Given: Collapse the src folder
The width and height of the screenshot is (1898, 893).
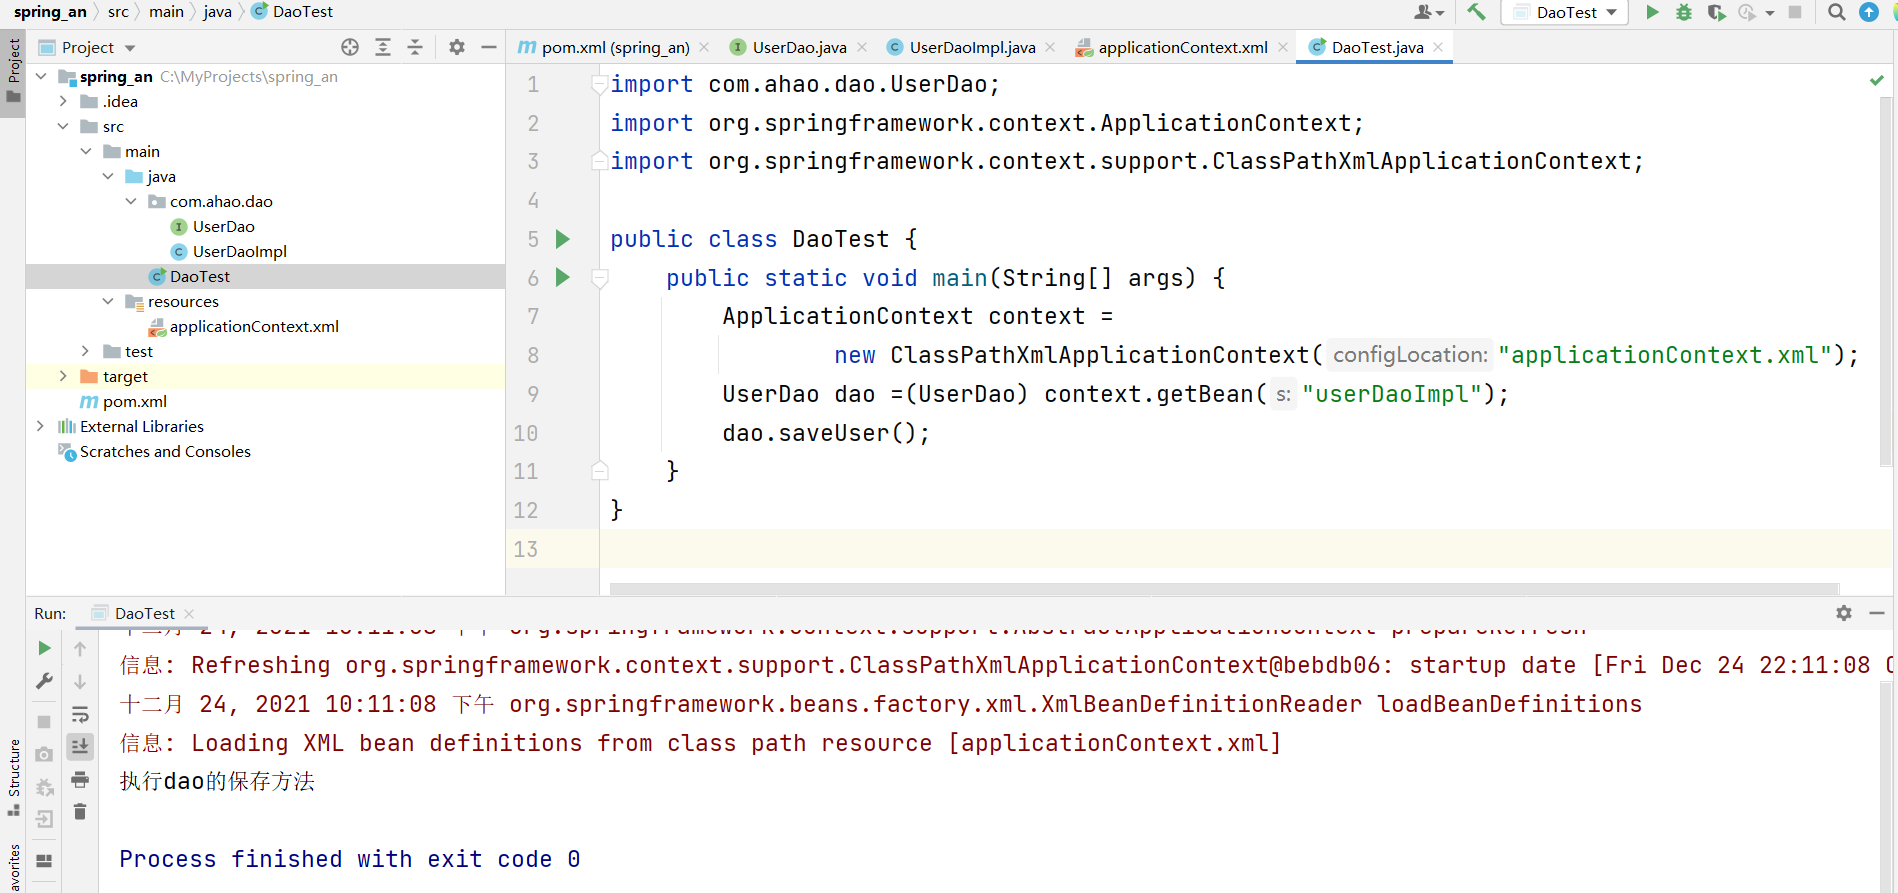Looking at the screenshot, I should tap(63, 126).
